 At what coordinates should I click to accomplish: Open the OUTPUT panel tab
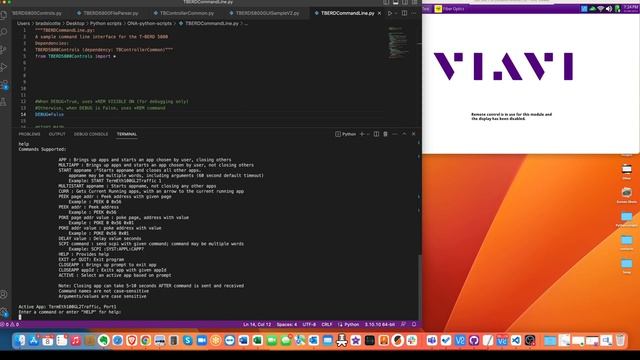[57, 134]
